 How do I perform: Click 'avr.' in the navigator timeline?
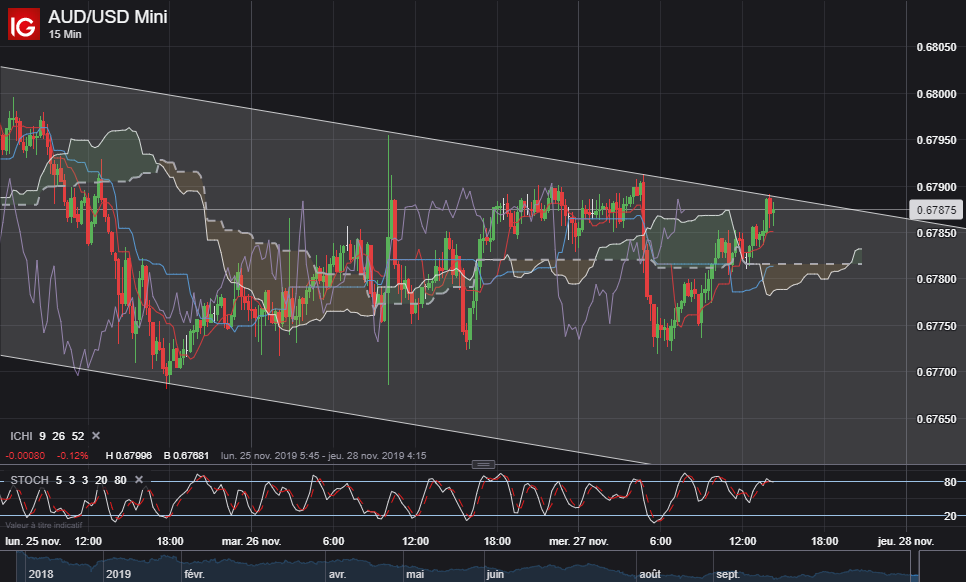coord(337,574)
